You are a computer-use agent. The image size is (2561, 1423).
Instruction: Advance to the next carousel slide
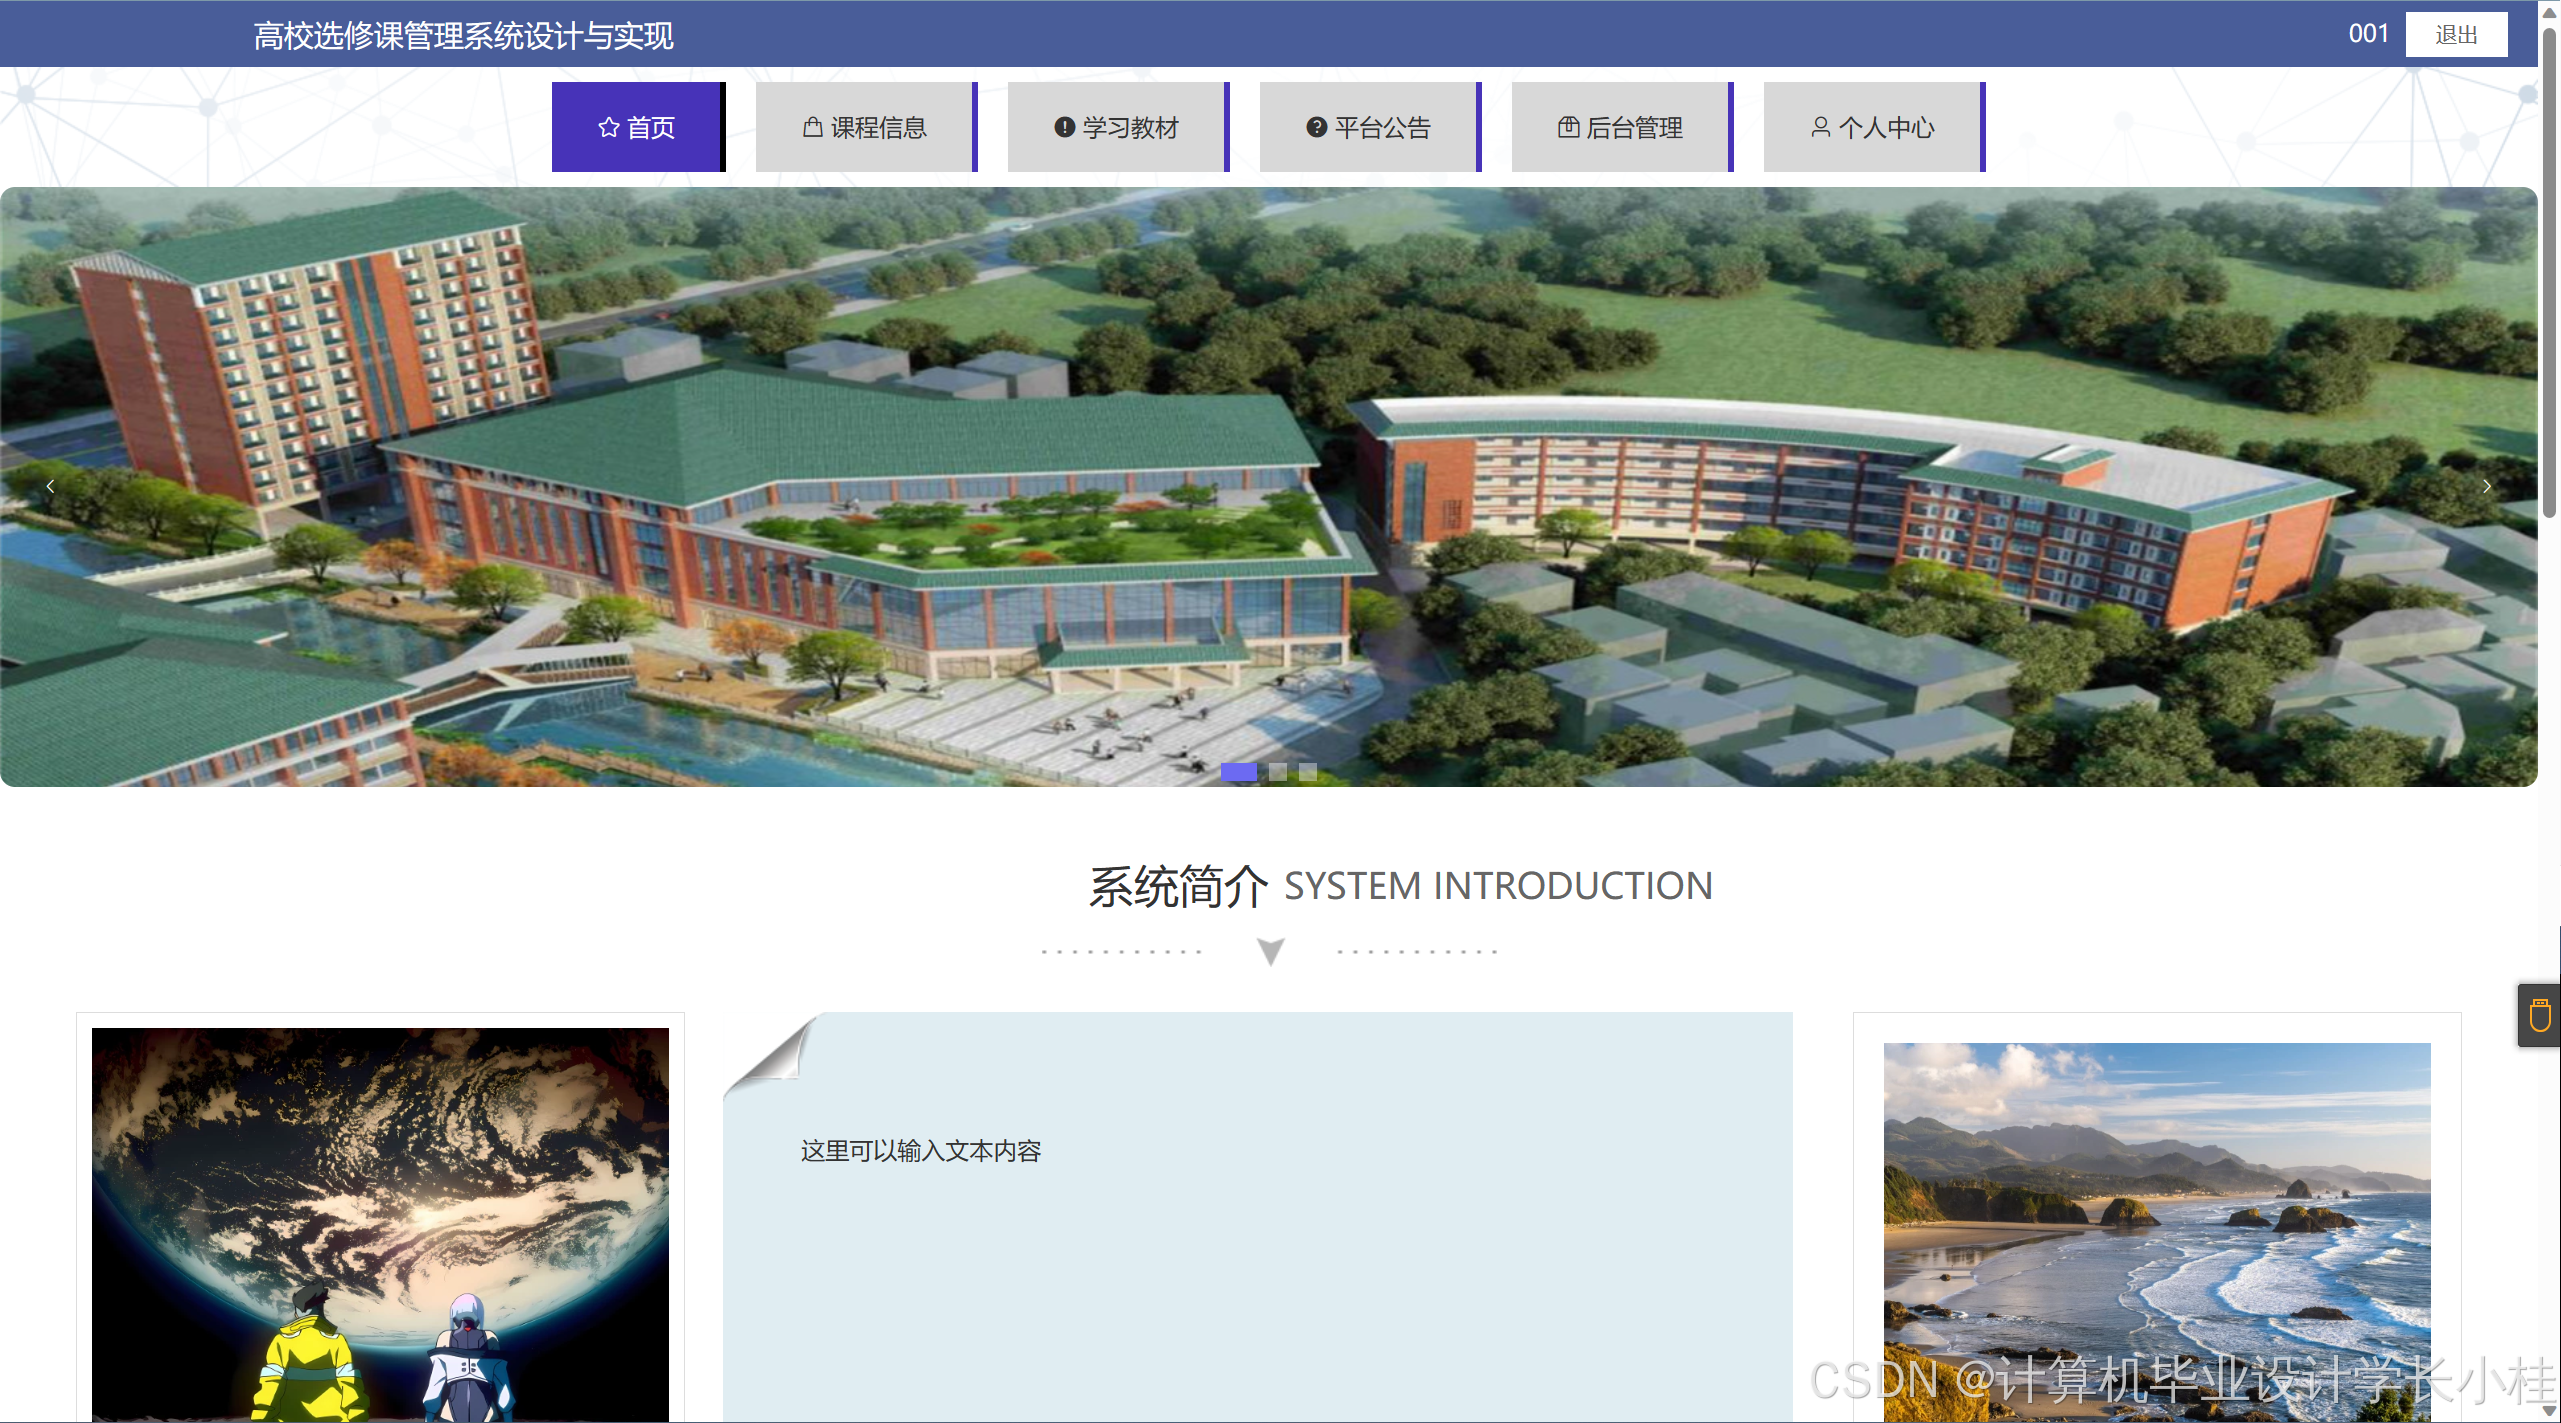tap(2487, 487)
